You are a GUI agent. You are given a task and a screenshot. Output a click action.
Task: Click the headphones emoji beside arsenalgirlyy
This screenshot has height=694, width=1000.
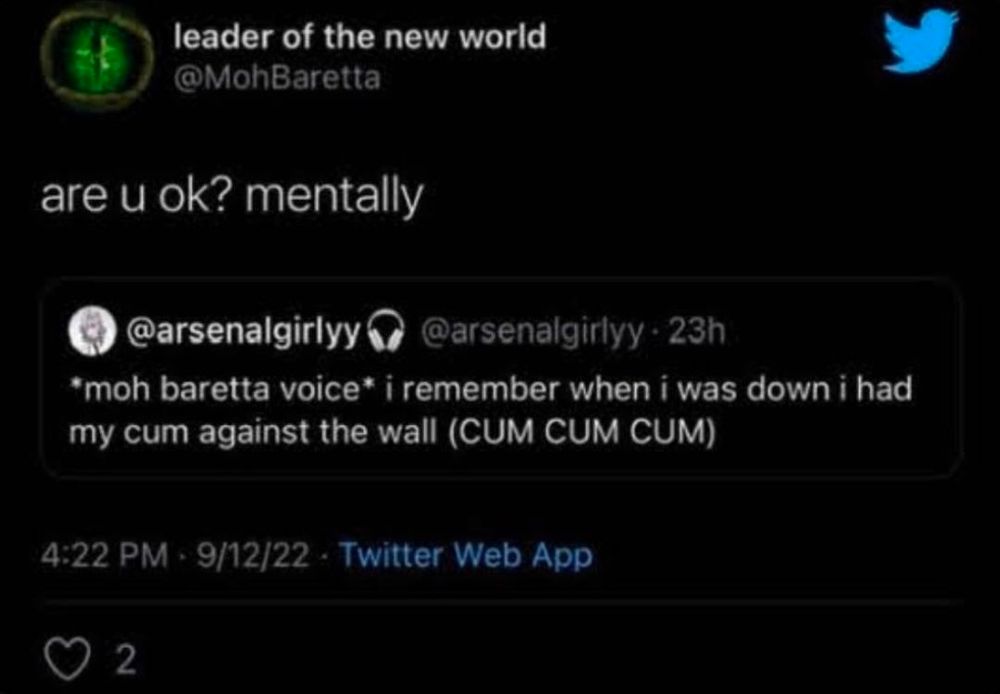tap(388, 332)
